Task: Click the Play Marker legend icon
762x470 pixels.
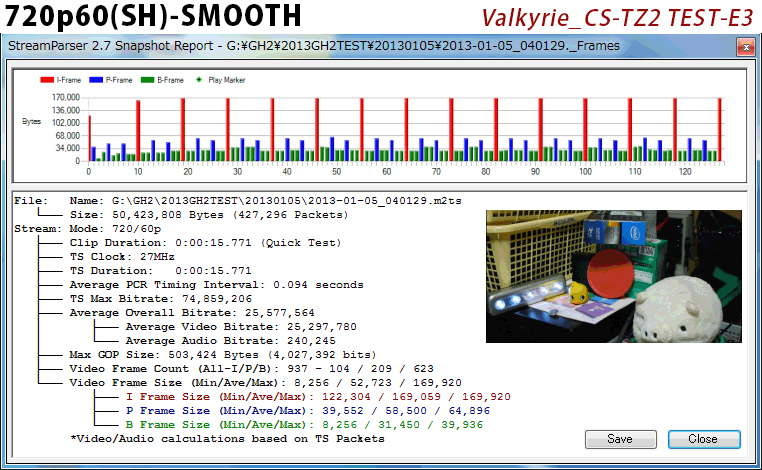Action: point(198,79)
